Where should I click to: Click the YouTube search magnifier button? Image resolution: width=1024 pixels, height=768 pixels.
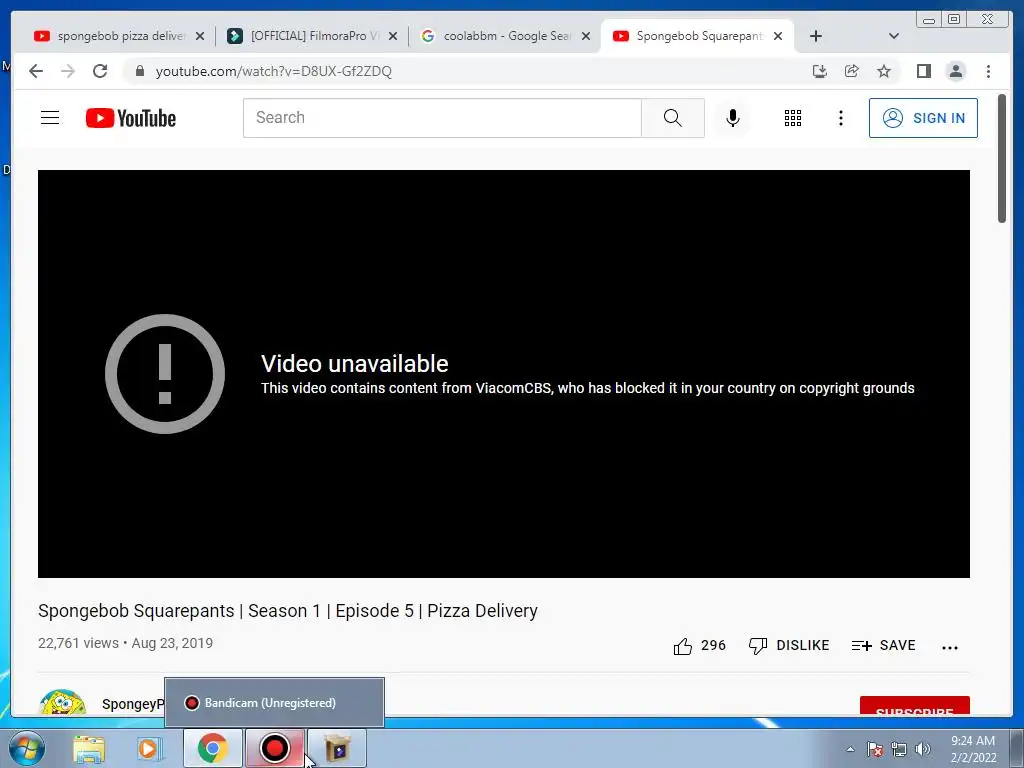pyautogui.click(x=673, y=118)
